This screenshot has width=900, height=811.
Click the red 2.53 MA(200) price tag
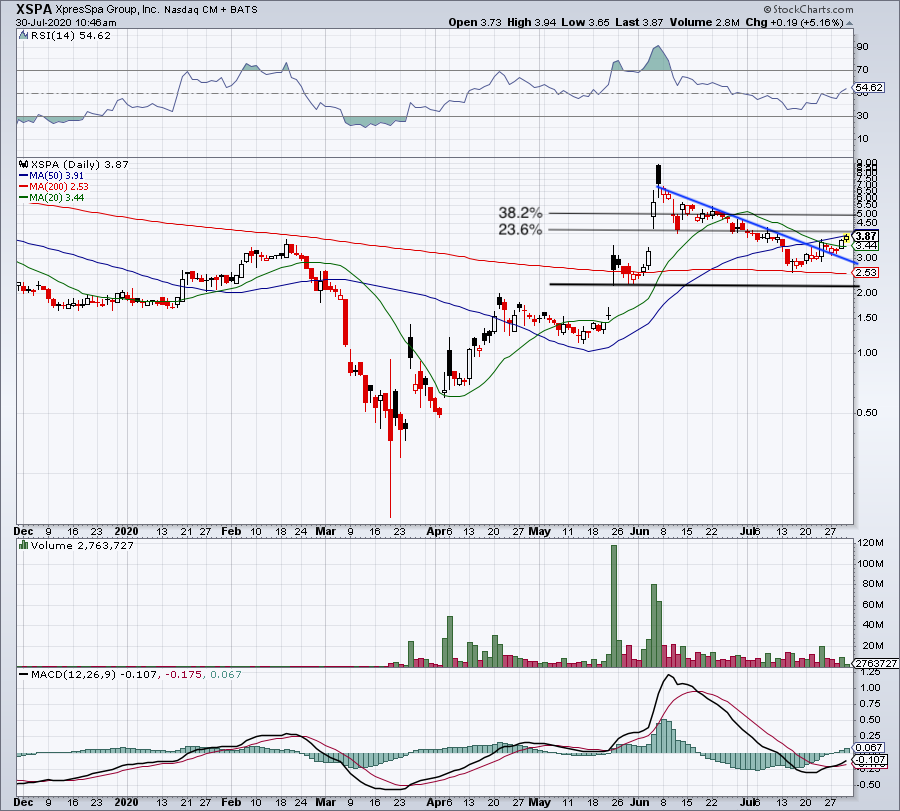(x=867, y=273)
